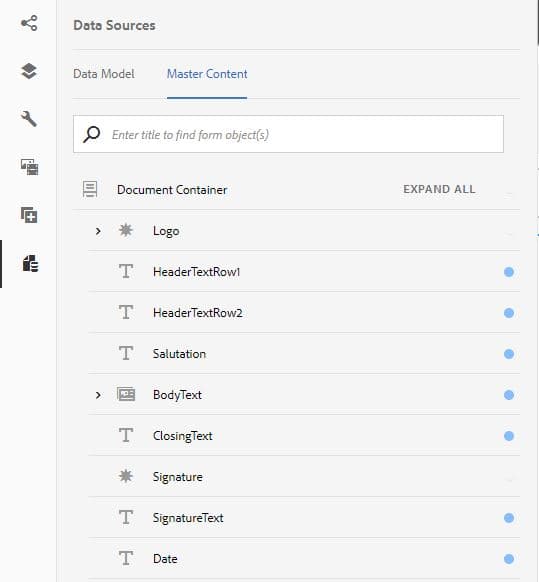The height and width of the screenshot is (582, 539).
Task: Click the blue dot beside ClosingText
Action: pos(509,436)
